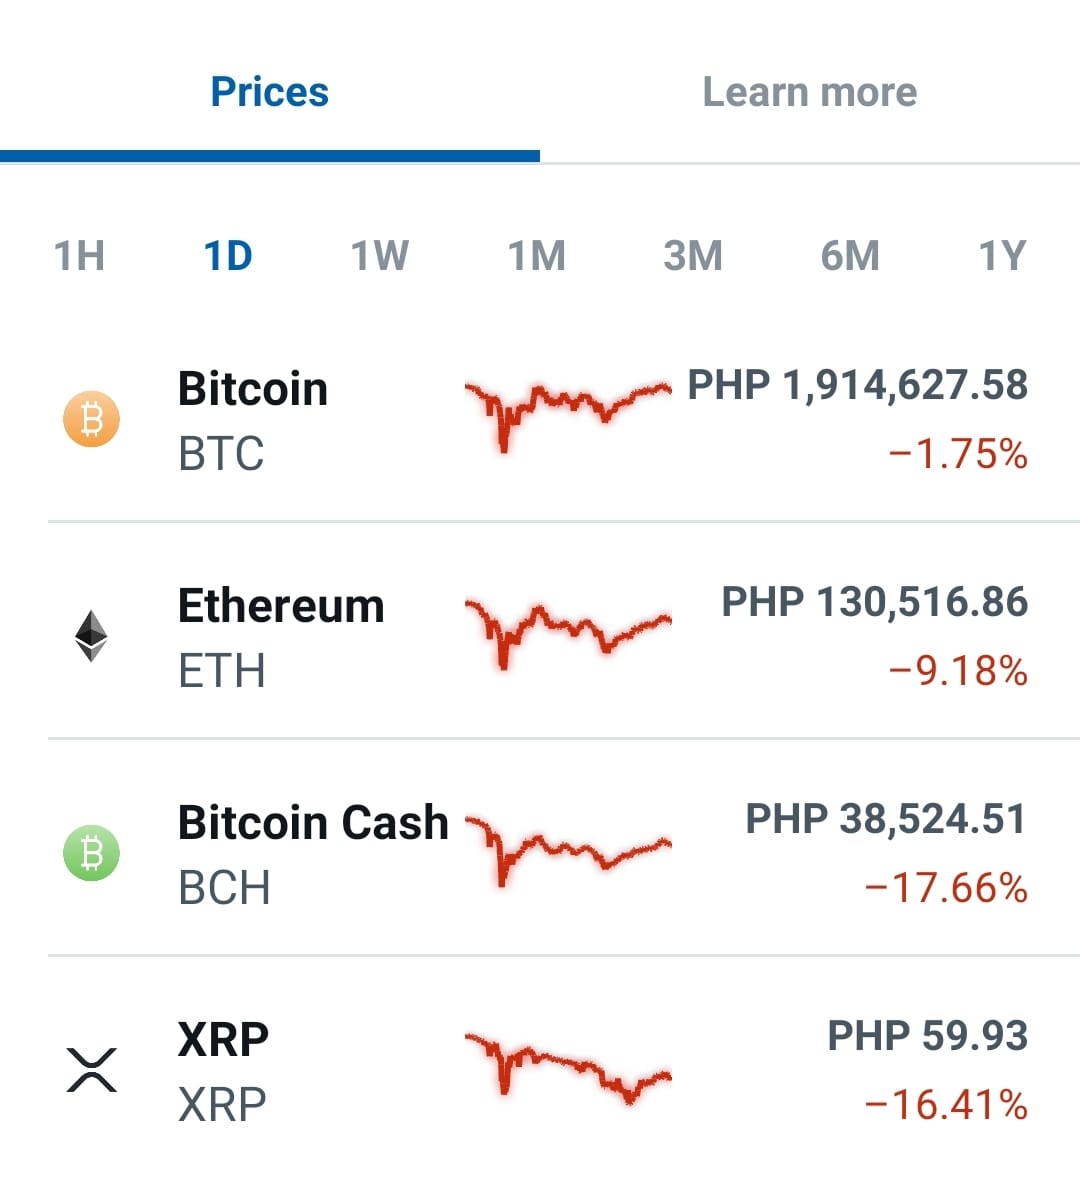
Task: Open the Bitcoin Cash sparkline chart
Action: [568, 850]
